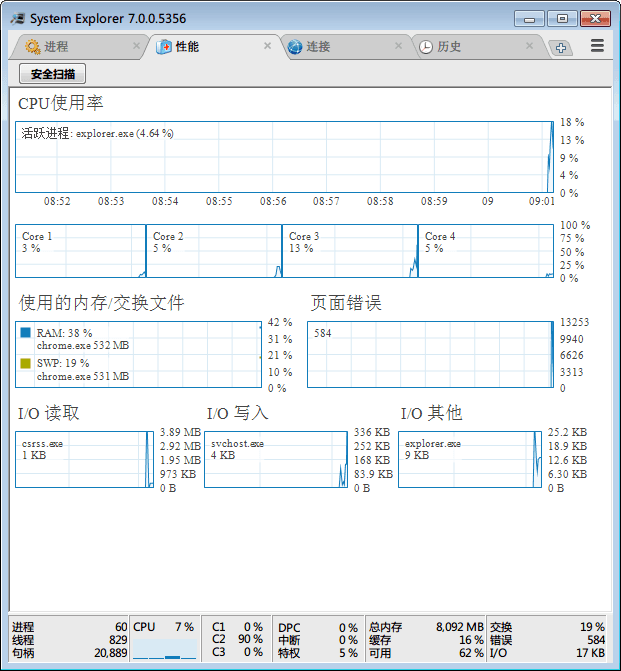Click the csrss.exe label in I/O 读取
Screen dimensions: 621x671
click(x=42, y=444)
